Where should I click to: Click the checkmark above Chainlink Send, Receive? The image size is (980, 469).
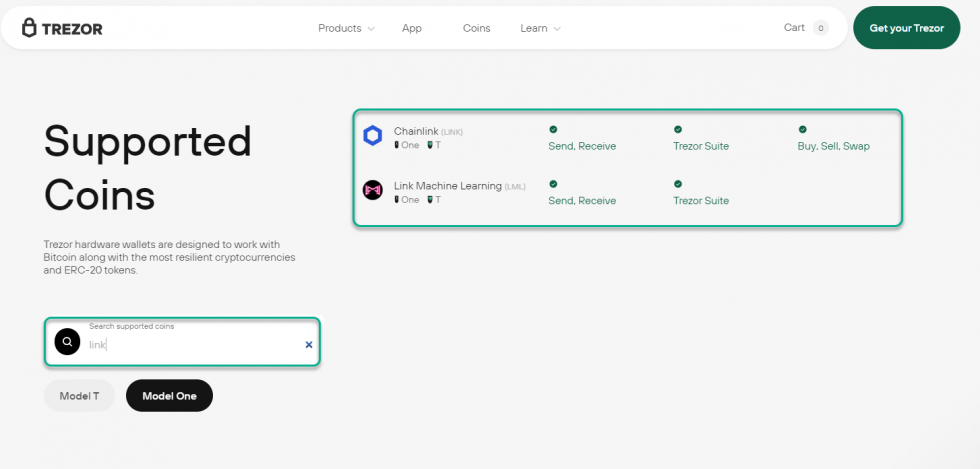(553, 129)
